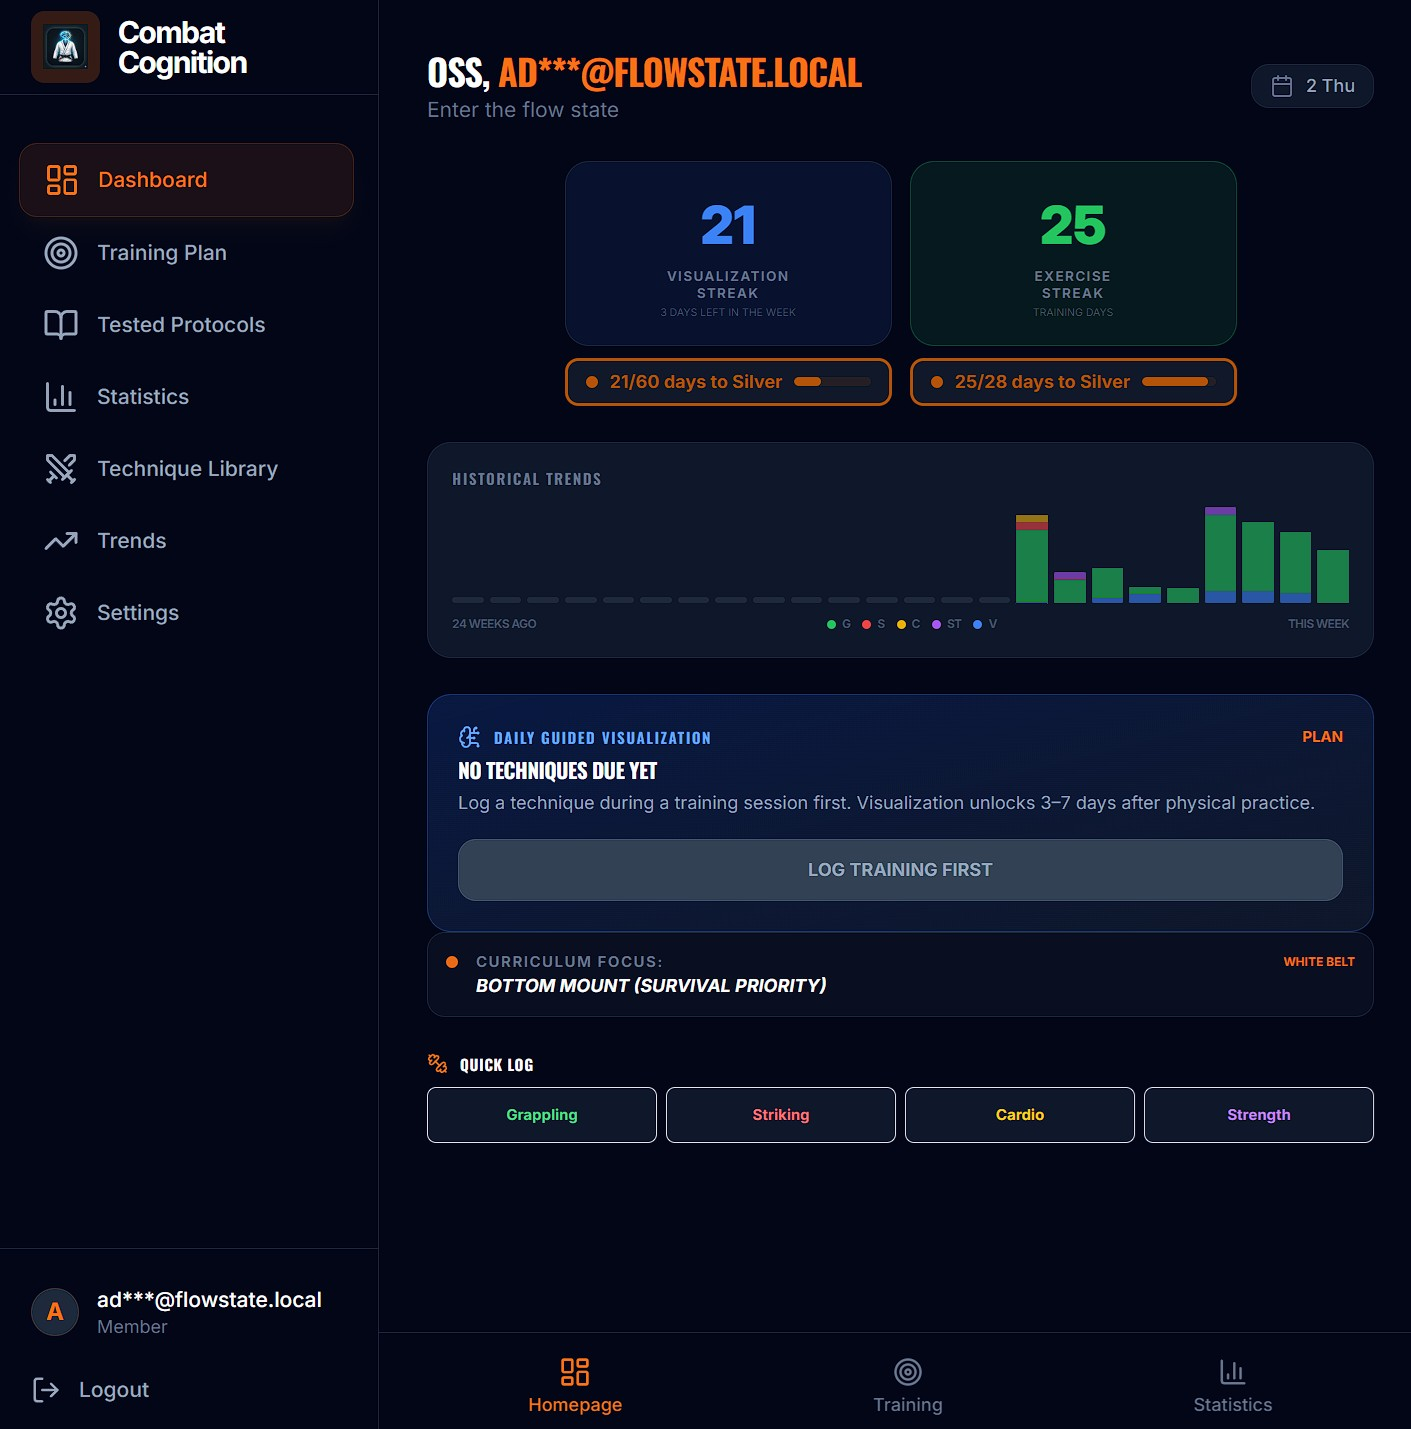Select the Dashboard grid icon
The height and width of the screenshot is (1429, 1411).
point(60,180)
